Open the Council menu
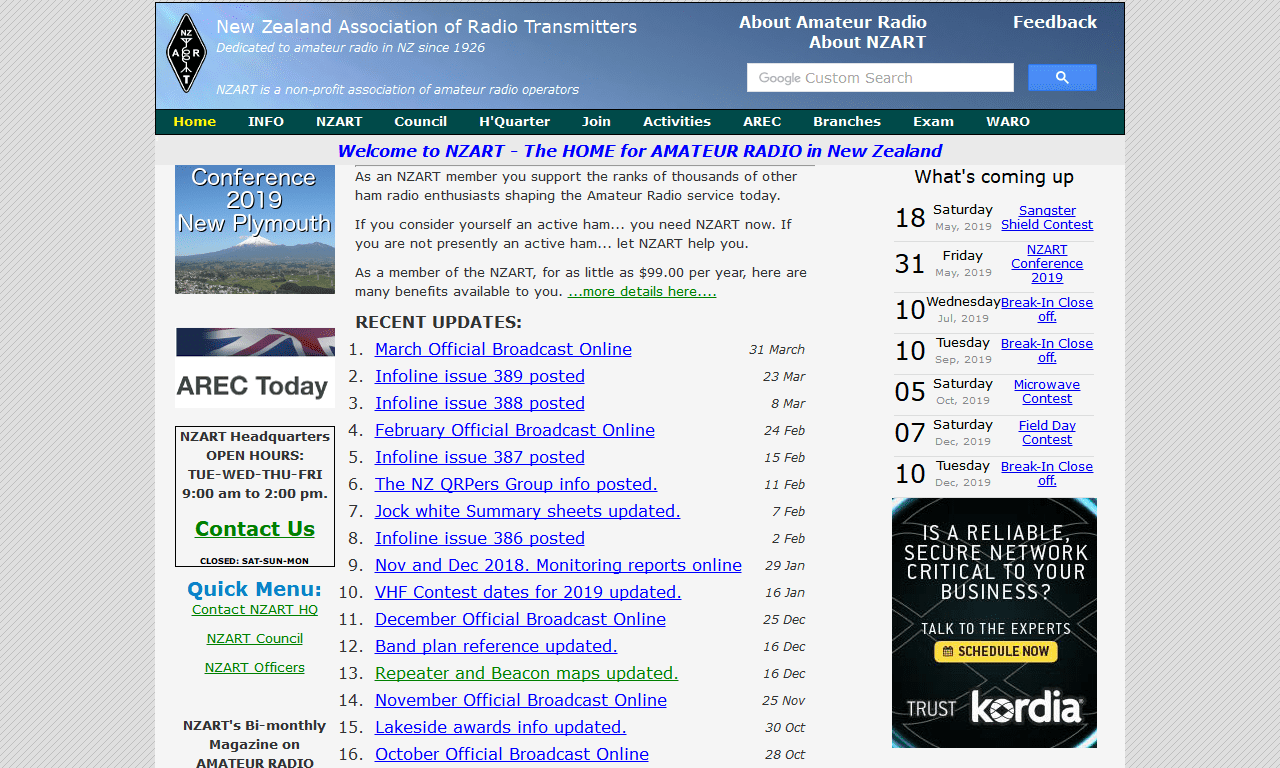This screenshot has width=1280, height=768. (420, 122)
